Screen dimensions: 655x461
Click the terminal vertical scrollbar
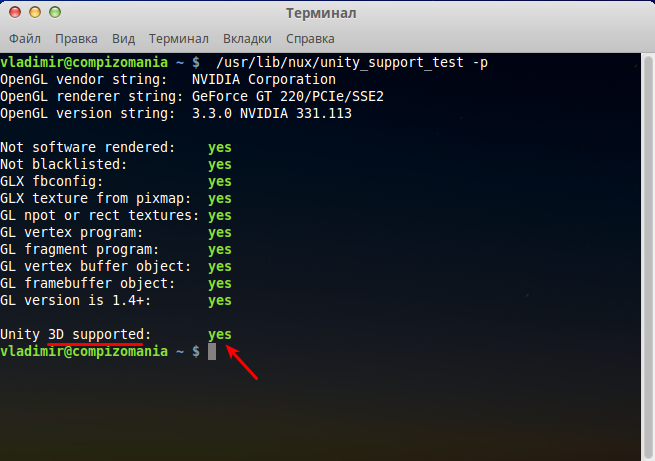click(648, 256)
